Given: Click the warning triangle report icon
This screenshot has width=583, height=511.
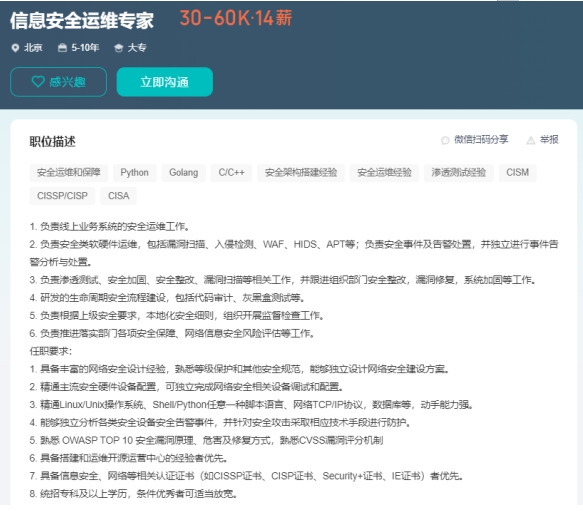Looking at the screenshot, I should coord(531,140).
